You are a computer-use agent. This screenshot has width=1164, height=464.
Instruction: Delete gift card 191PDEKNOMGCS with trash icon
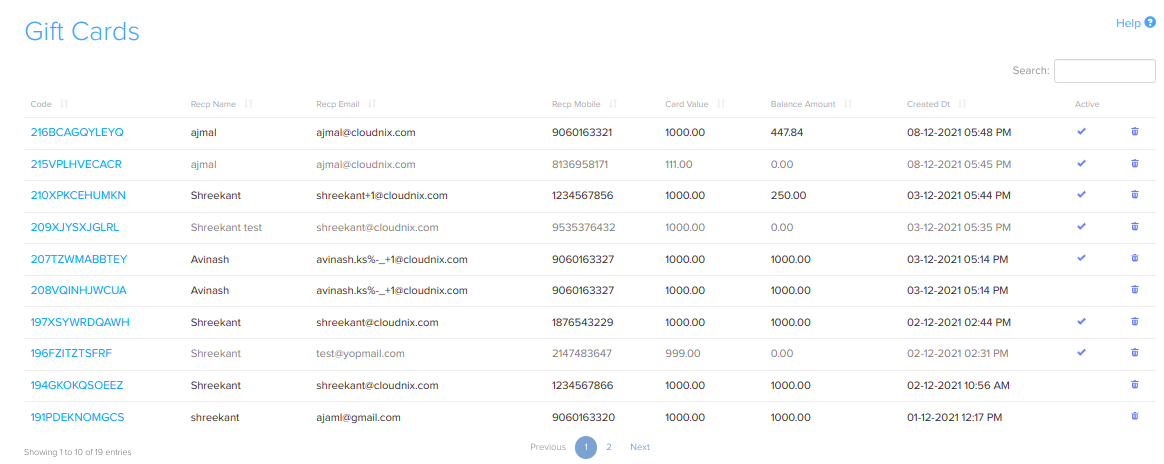(x=1134, y=416)
